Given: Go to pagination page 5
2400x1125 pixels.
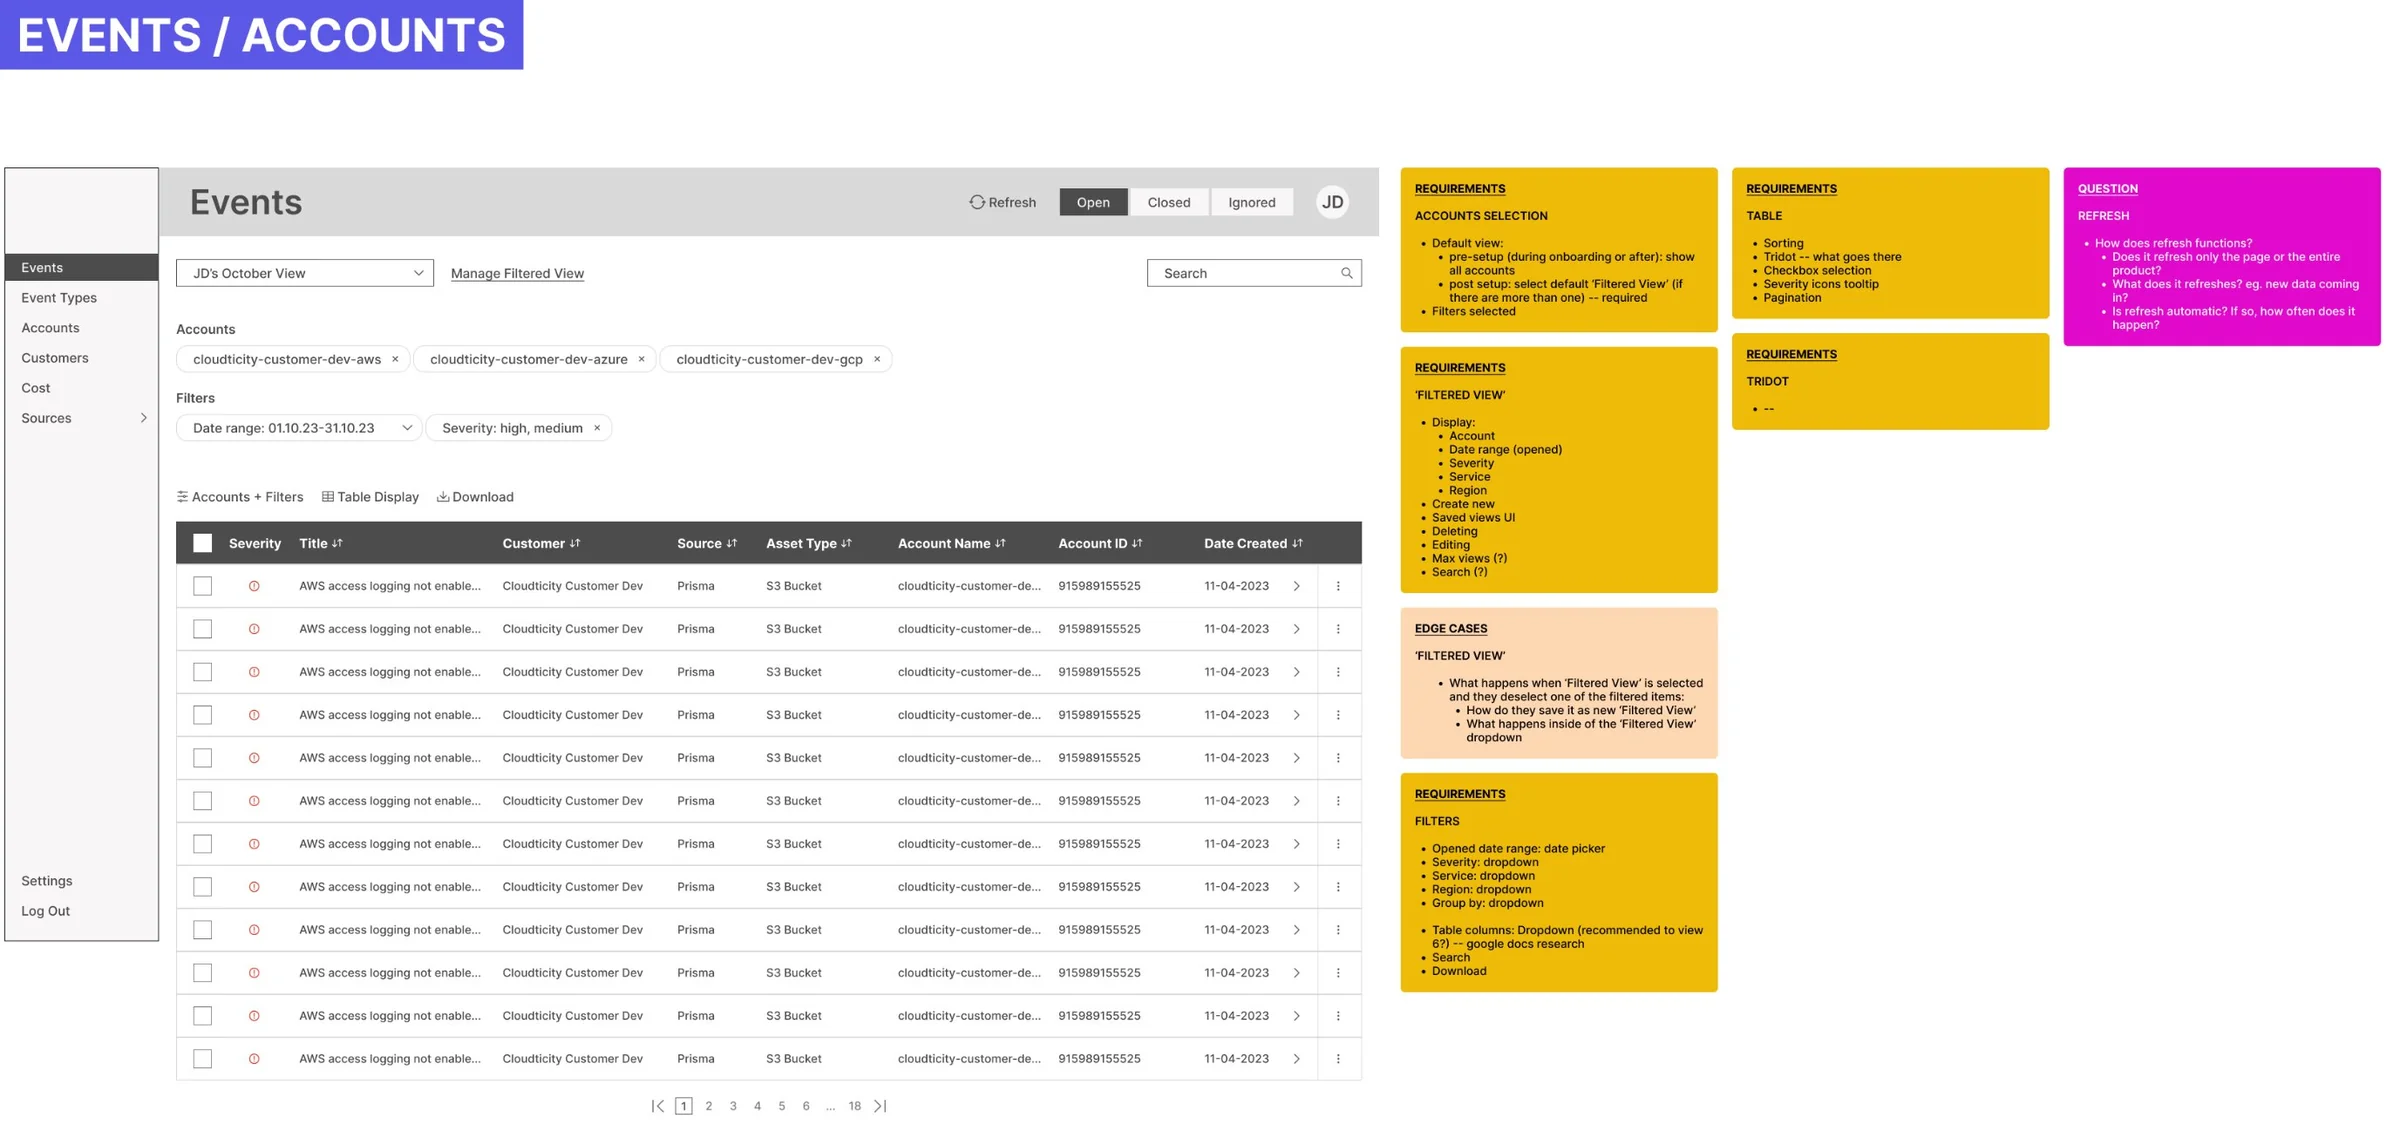Looking at the screenshot, I should (x=782, y=1106).
